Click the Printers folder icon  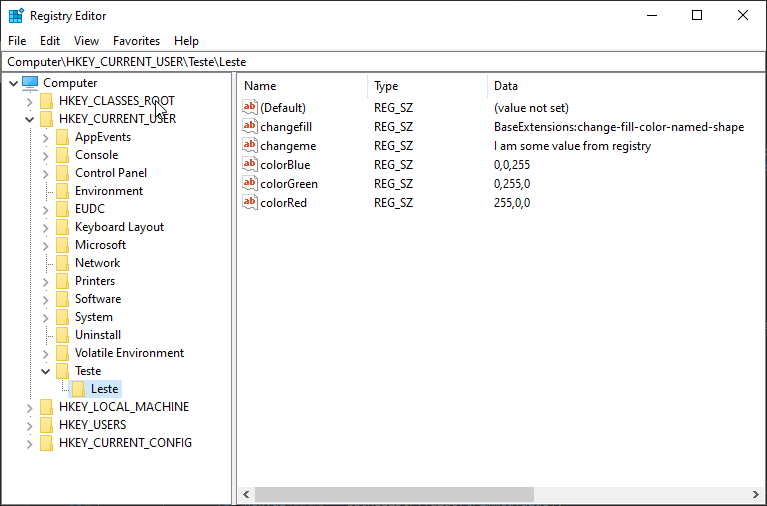coord(63,281)
